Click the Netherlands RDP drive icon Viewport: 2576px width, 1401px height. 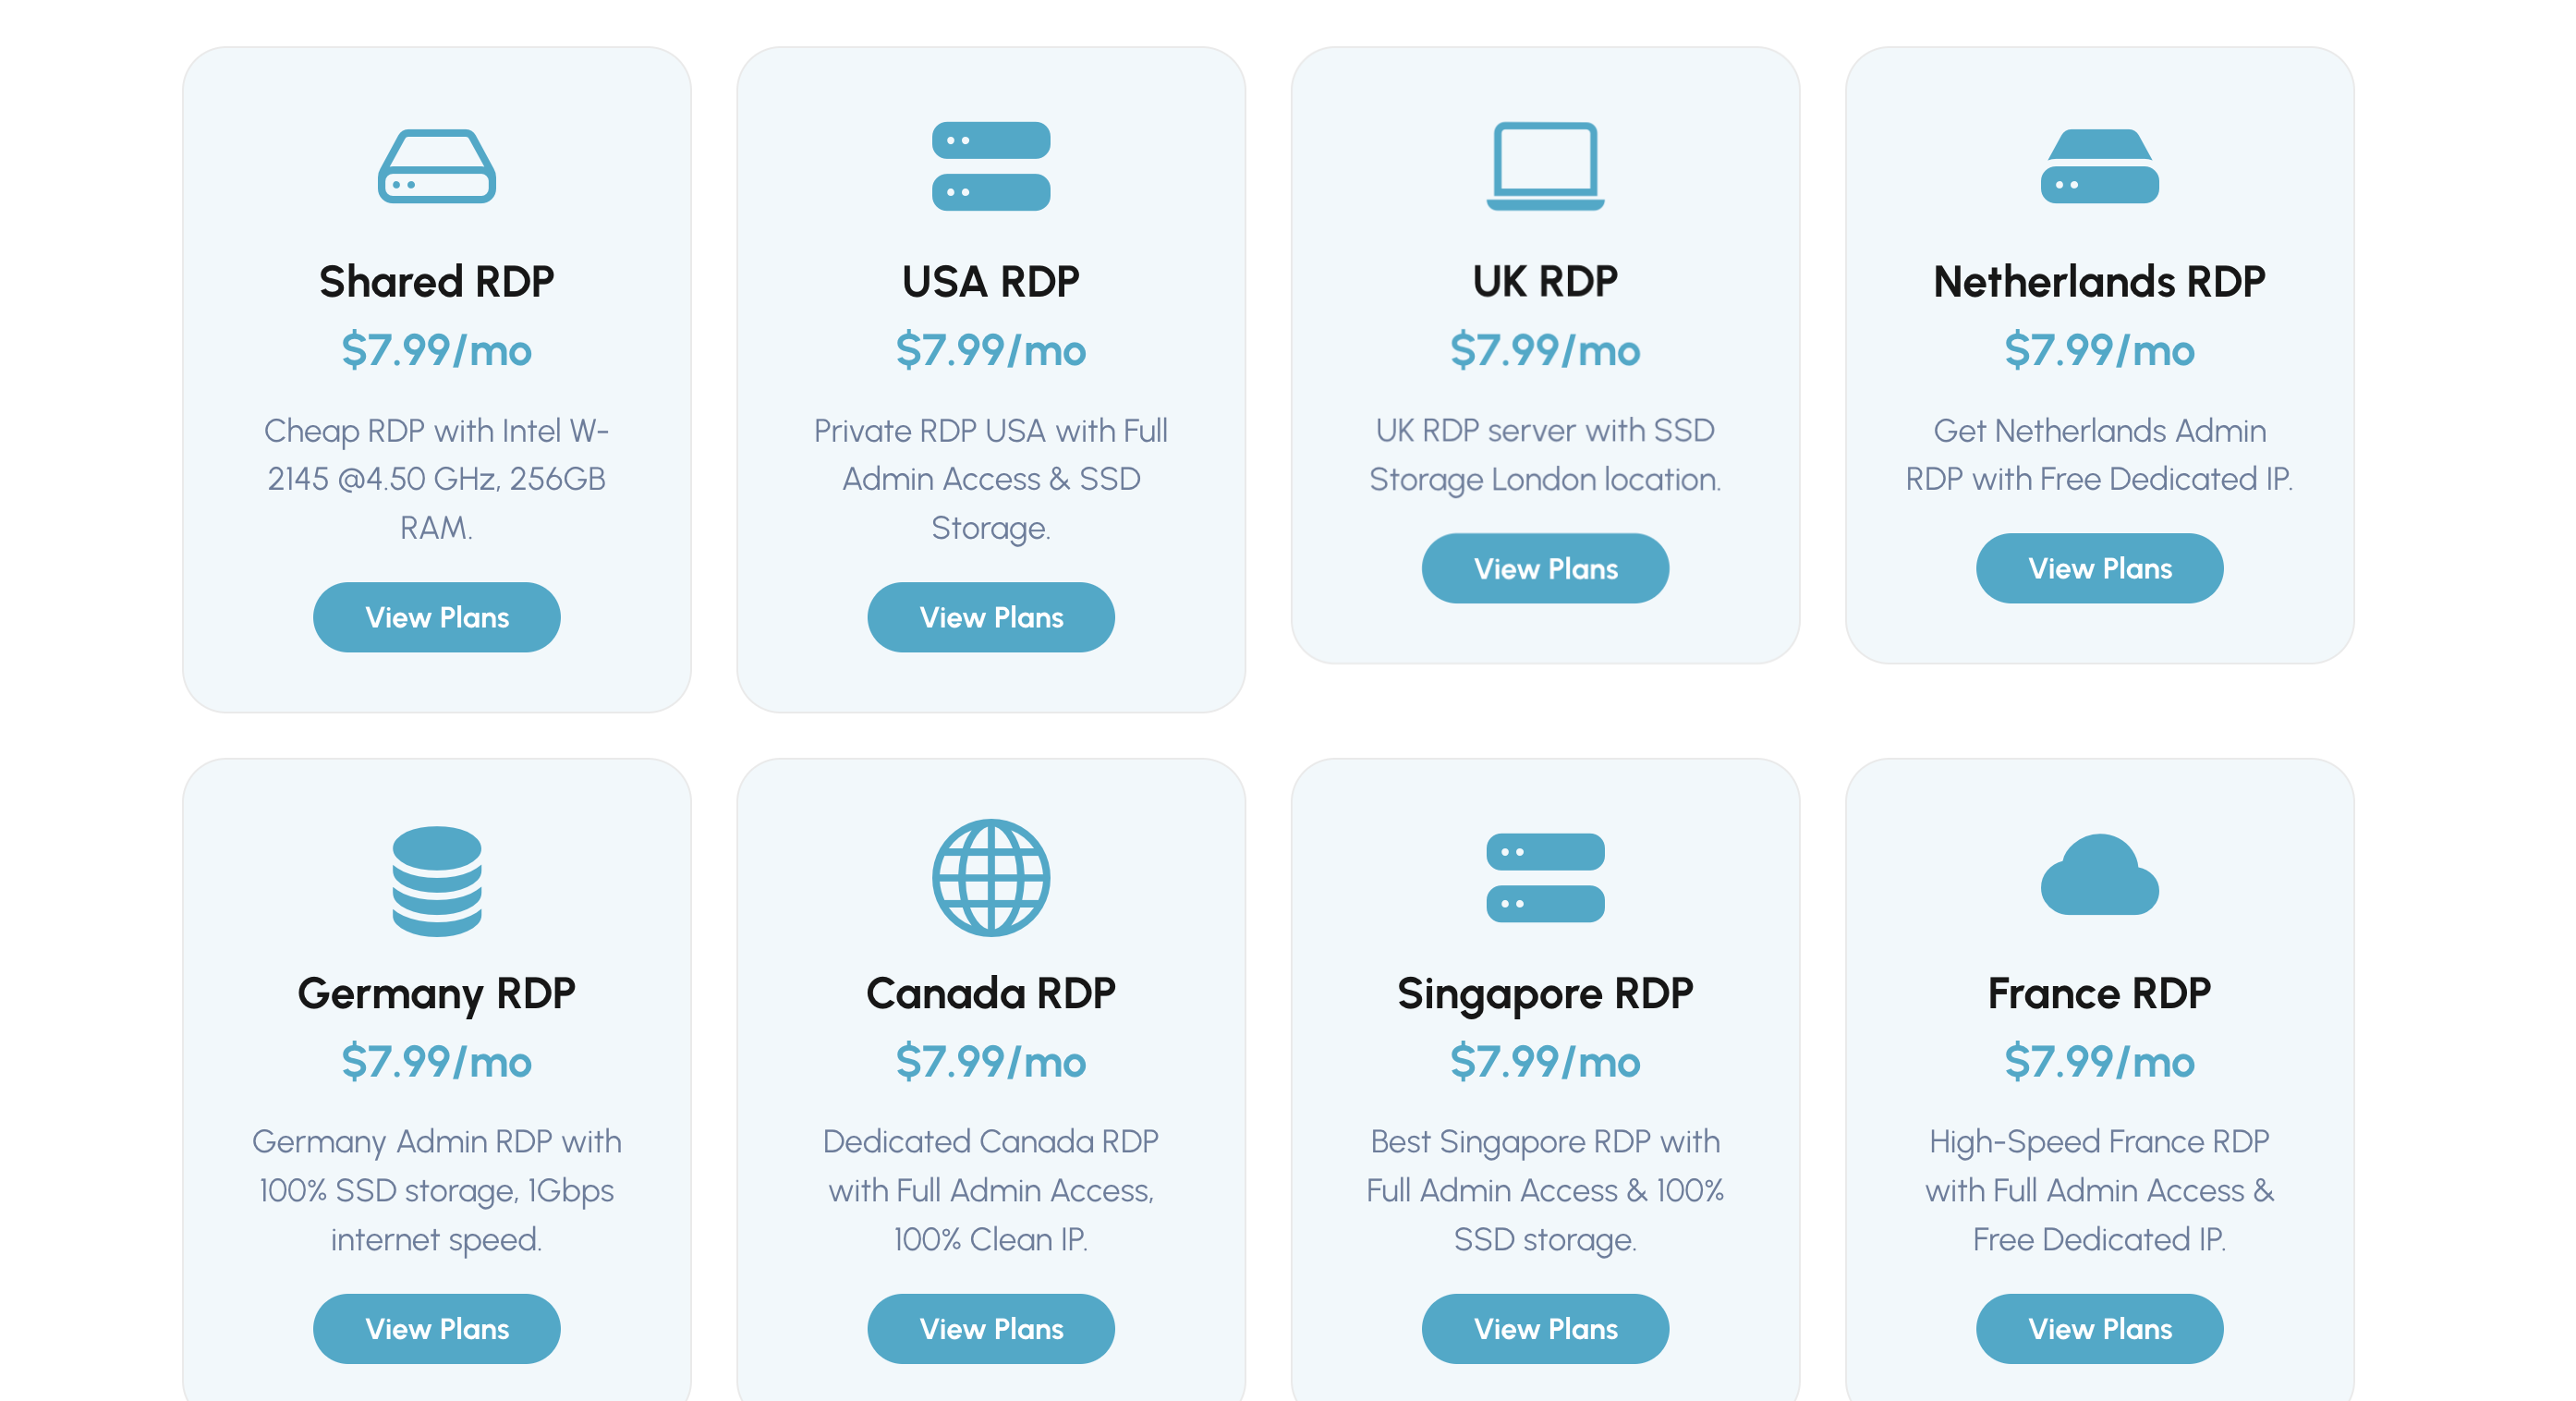(x=2099, y=166)
